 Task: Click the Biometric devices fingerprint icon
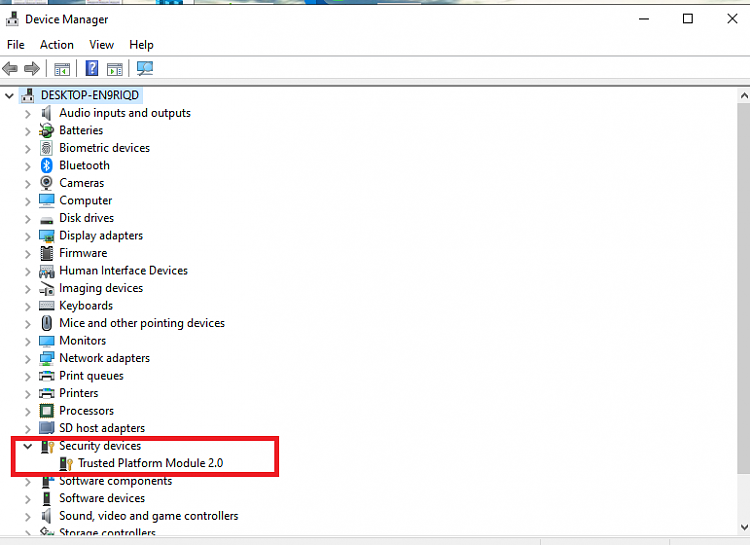pos(46,148)
